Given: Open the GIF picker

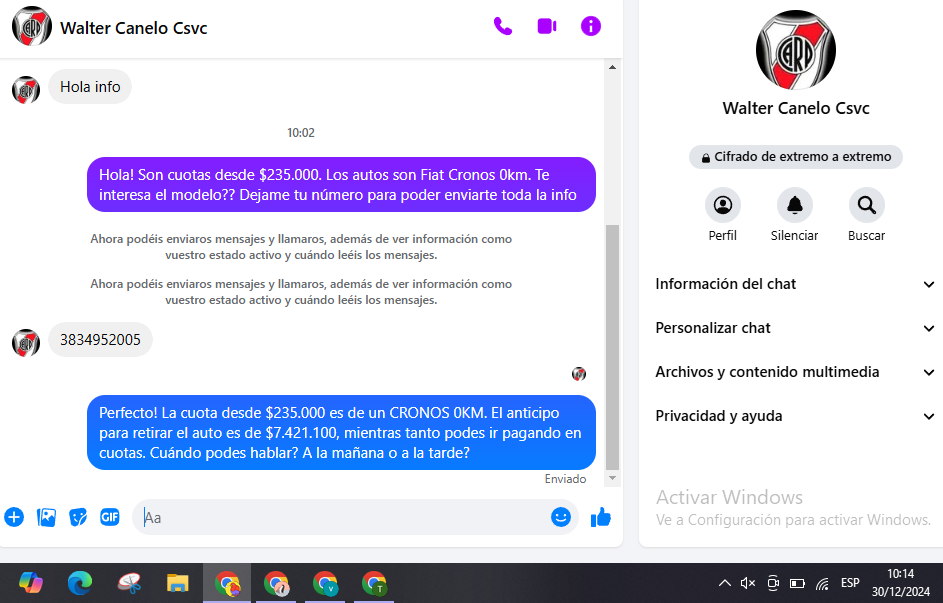Looking at the screenshot, I should tap(110, 517).
